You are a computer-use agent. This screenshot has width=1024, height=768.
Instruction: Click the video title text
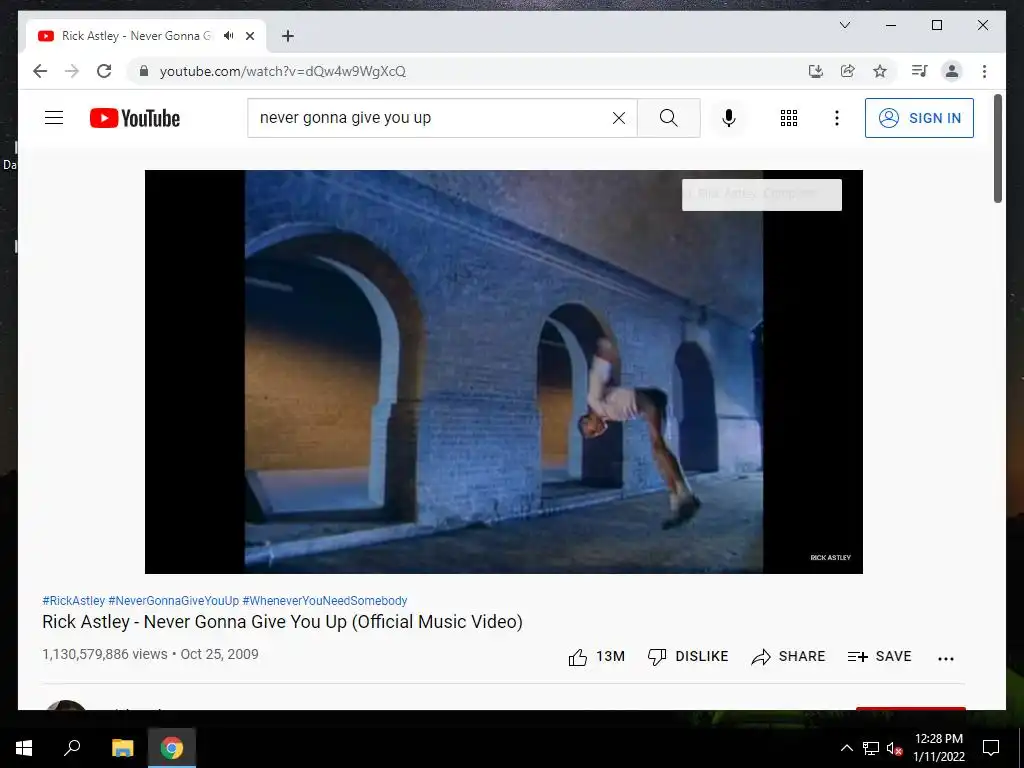(x=282, y=622)
